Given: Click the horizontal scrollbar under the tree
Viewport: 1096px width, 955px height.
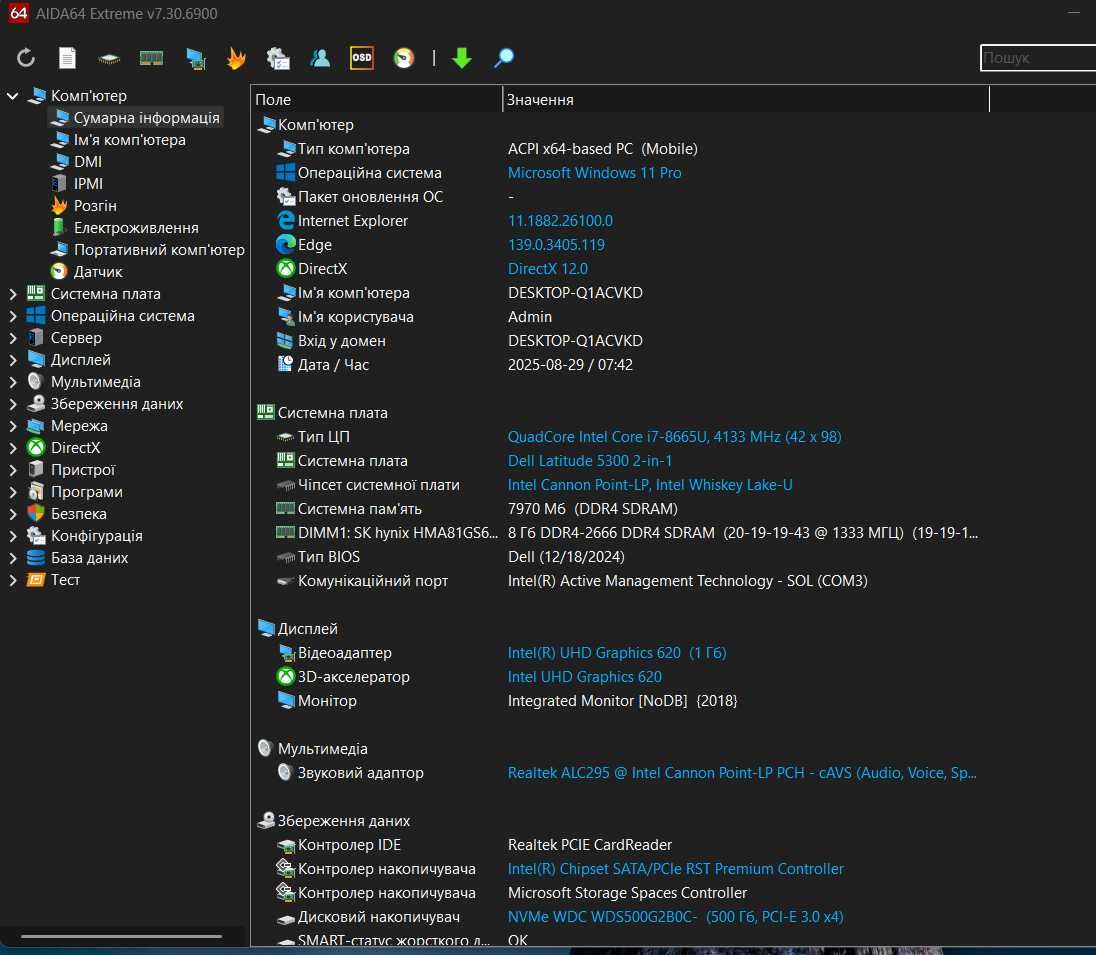Looking at the screenshot, I should point(121,936).
